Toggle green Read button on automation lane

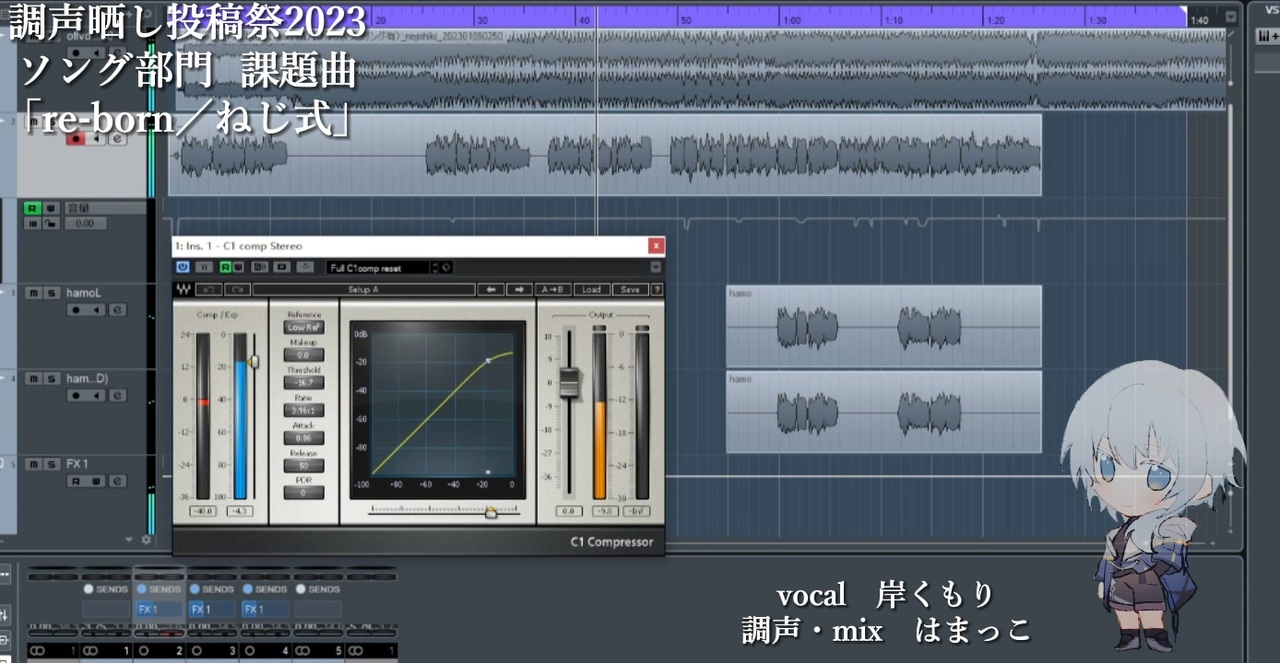(x=32, y=208)
